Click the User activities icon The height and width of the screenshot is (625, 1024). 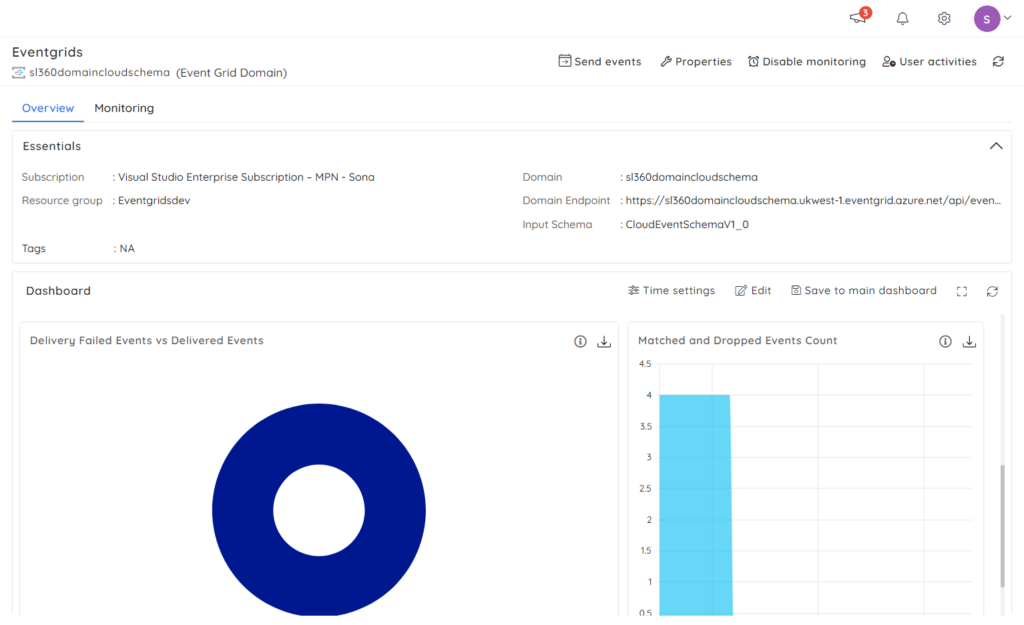[928, 61]
